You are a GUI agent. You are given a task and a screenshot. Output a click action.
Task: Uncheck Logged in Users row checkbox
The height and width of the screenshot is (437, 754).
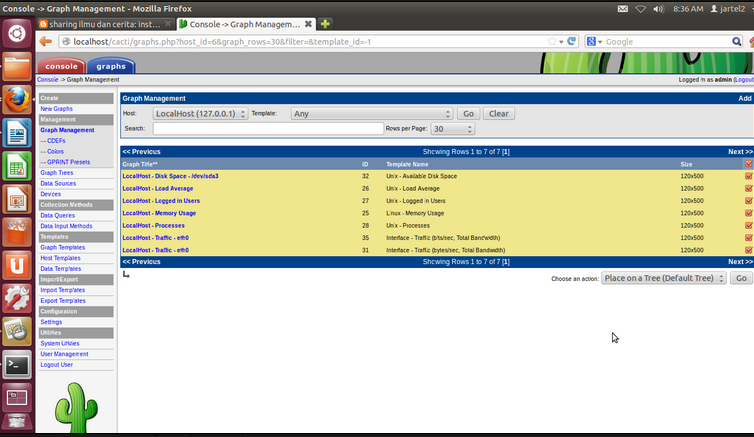tap(748, 200)
